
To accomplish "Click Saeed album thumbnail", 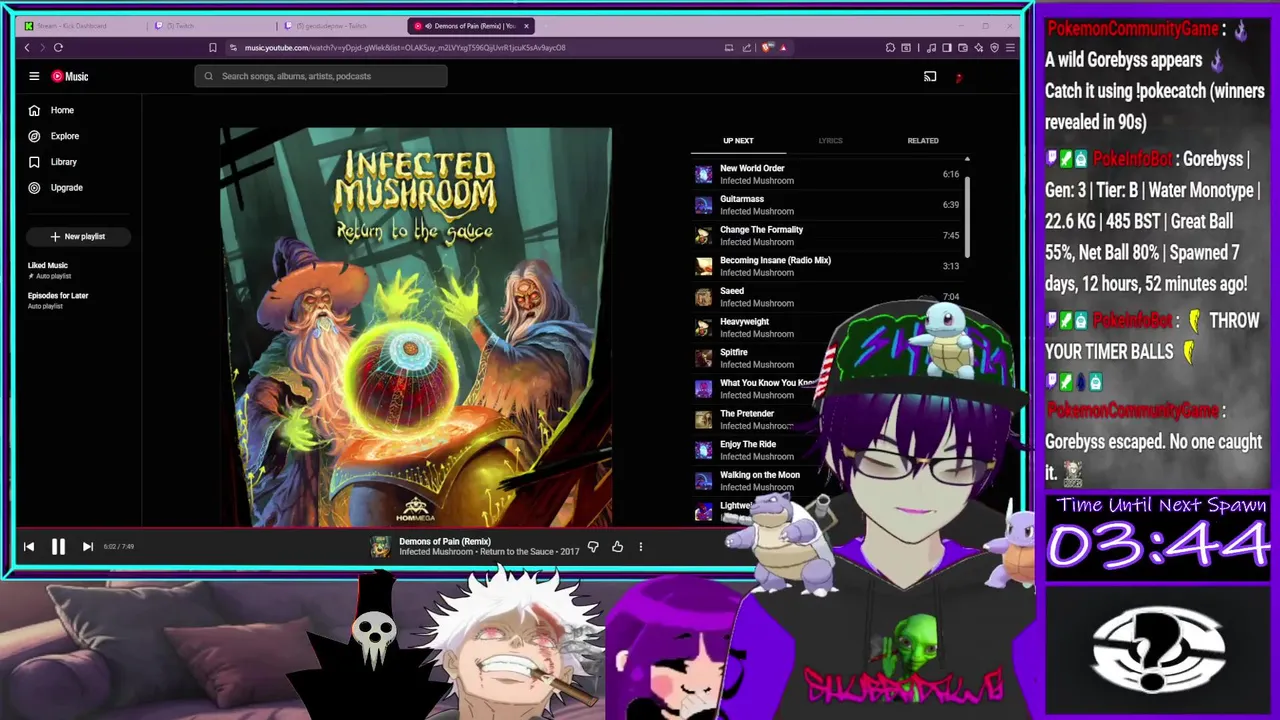I will tap(704, 297).
